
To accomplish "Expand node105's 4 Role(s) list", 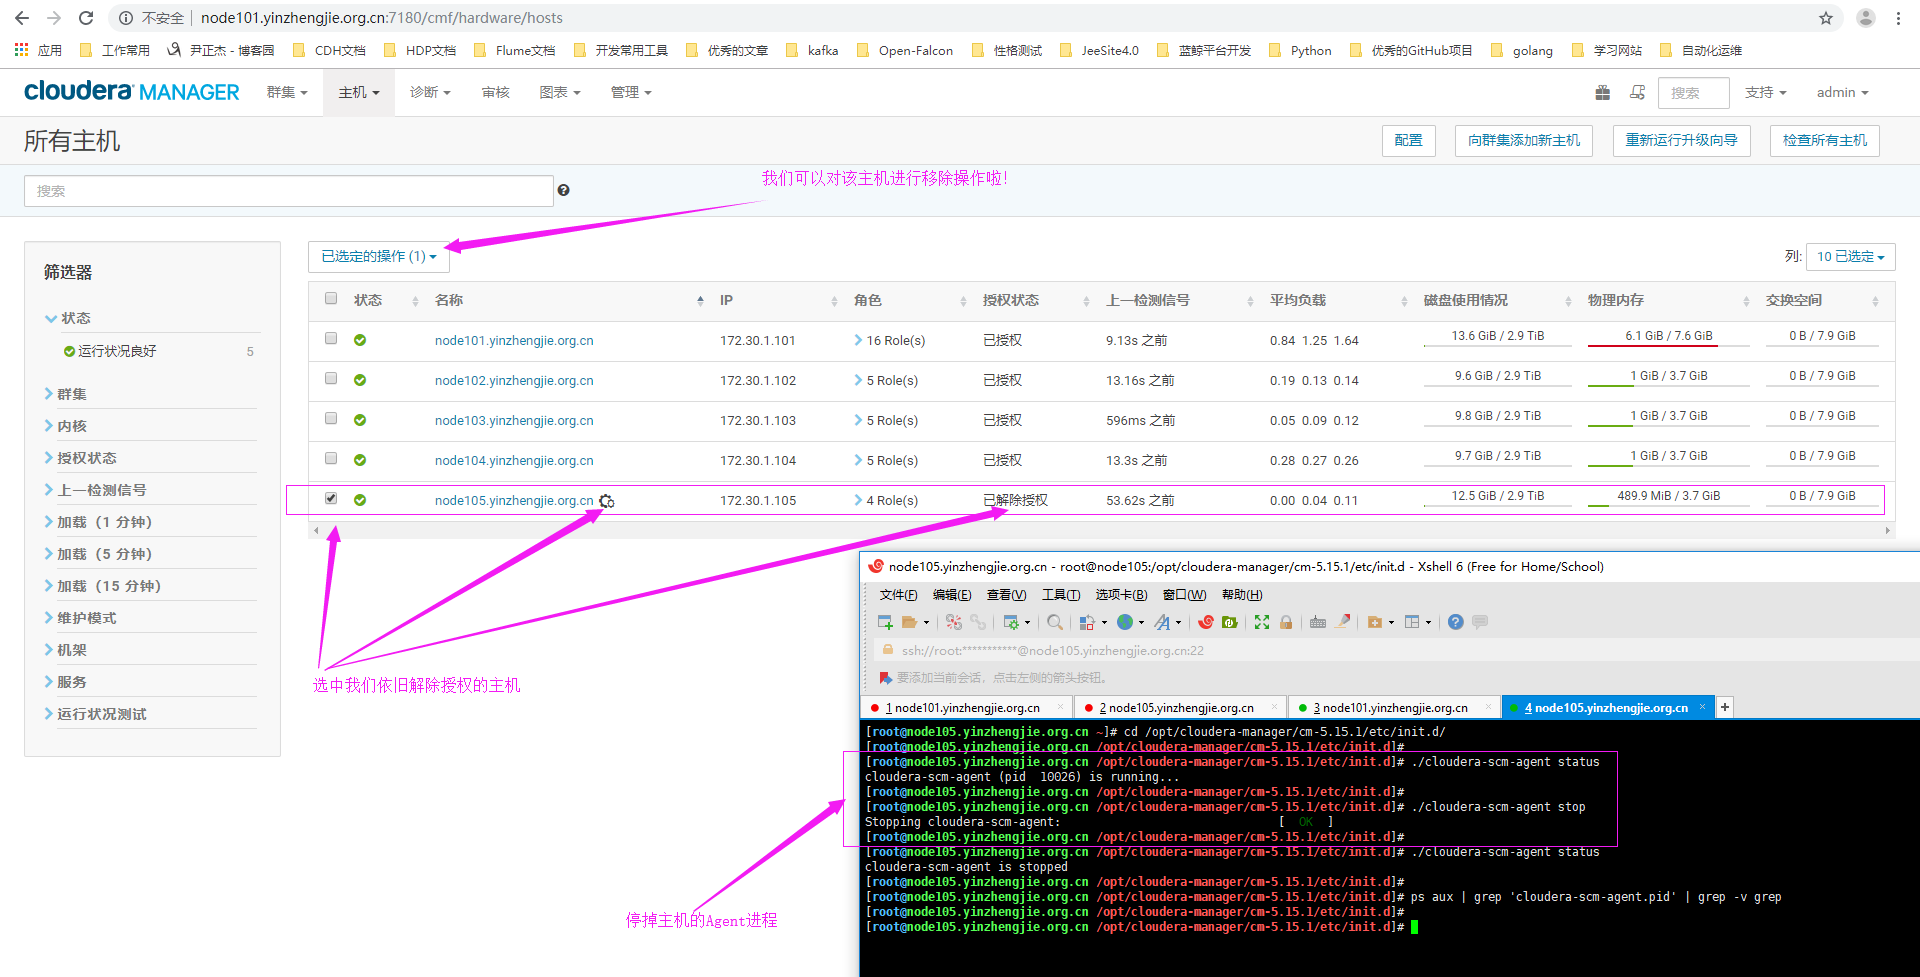I will tap(886, 501).
